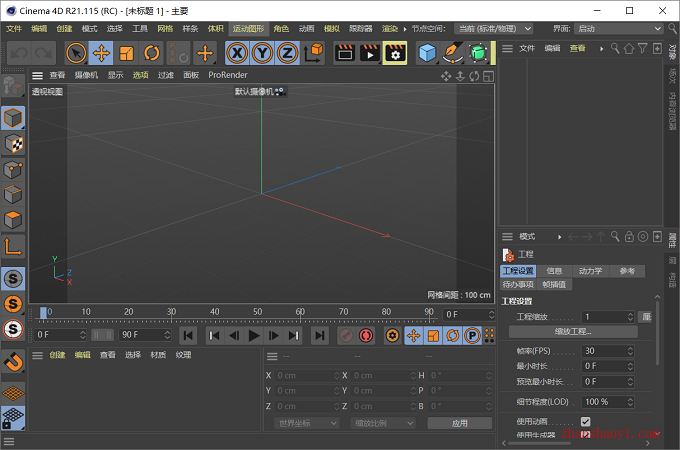680x450 pixels.
Task: Toggle the Z axis lock
Action: tap(288, 53)
